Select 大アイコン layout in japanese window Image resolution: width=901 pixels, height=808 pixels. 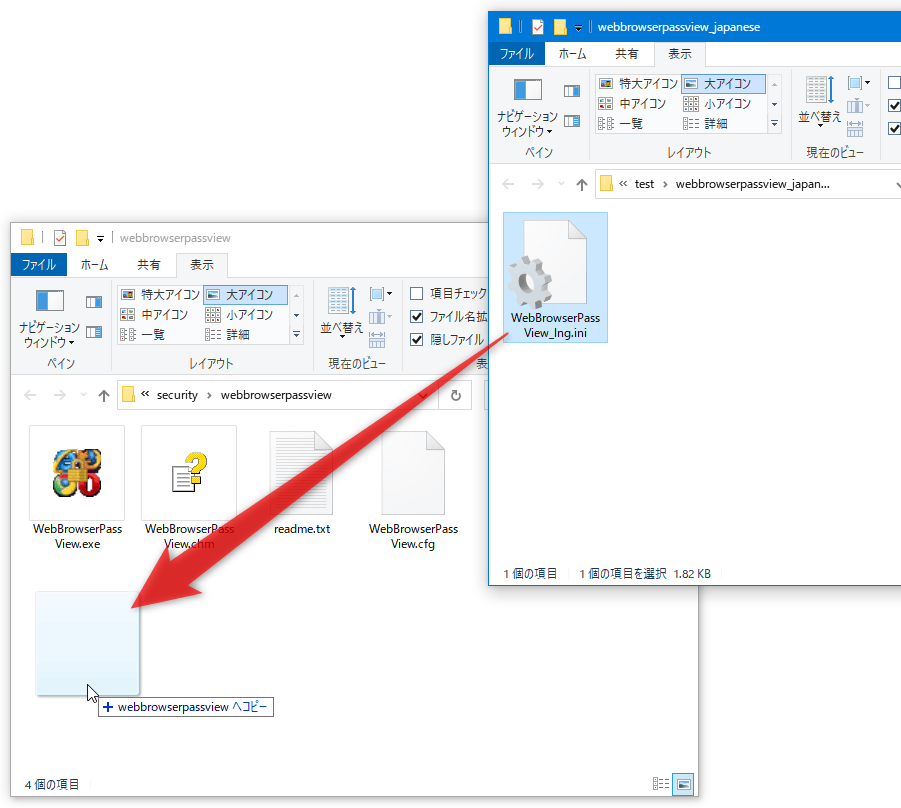tap(723, 84)
